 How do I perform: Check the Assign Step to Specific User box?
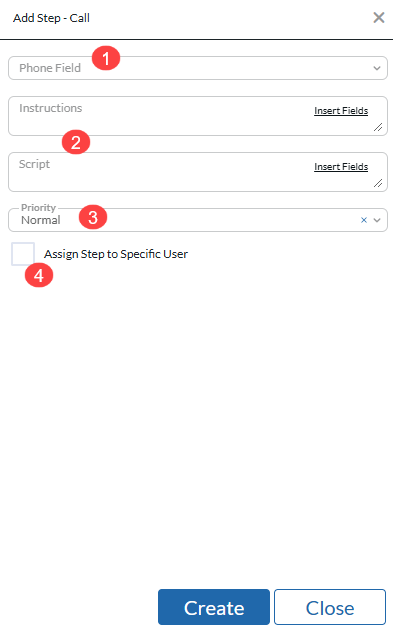point(23,254)
